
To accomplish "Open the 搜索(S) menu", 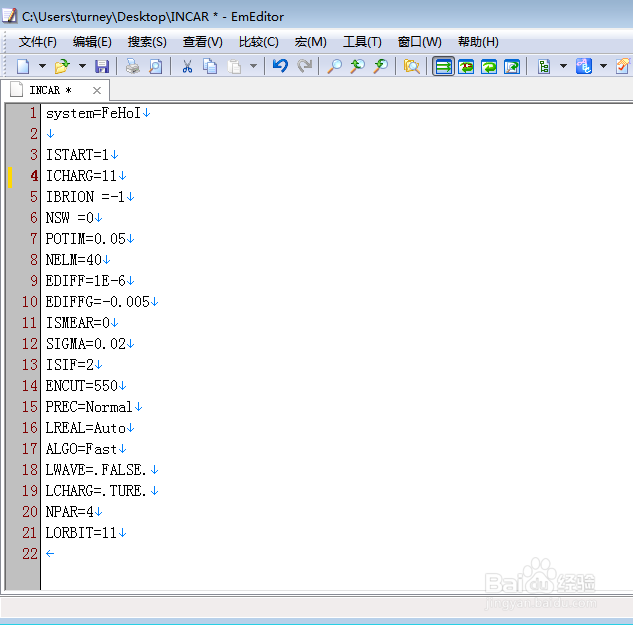I will [x=147, y=42].
